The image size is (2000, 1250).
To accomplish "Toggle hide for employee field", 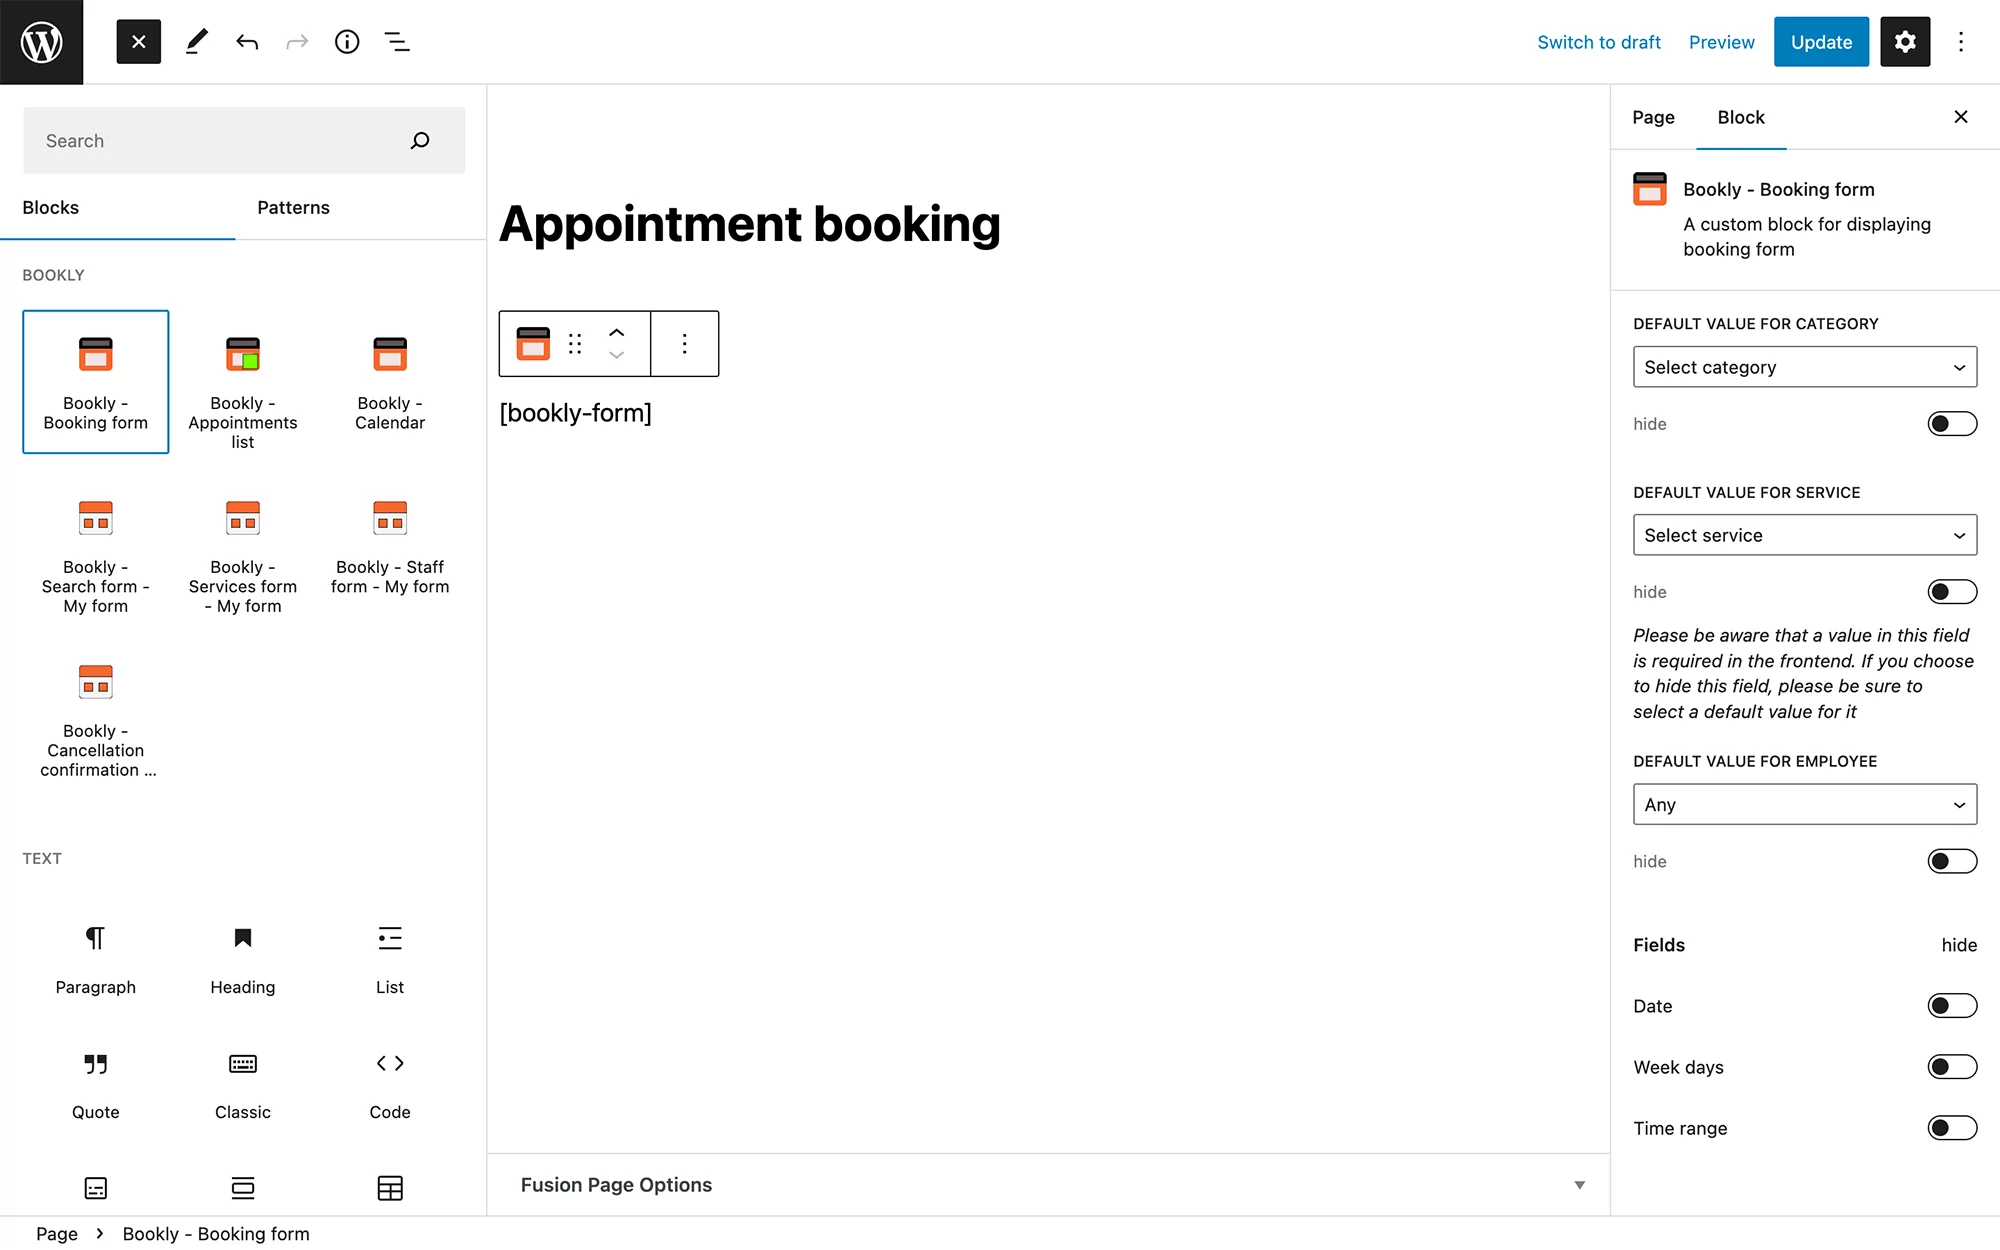I will [x=1952, y=862].
